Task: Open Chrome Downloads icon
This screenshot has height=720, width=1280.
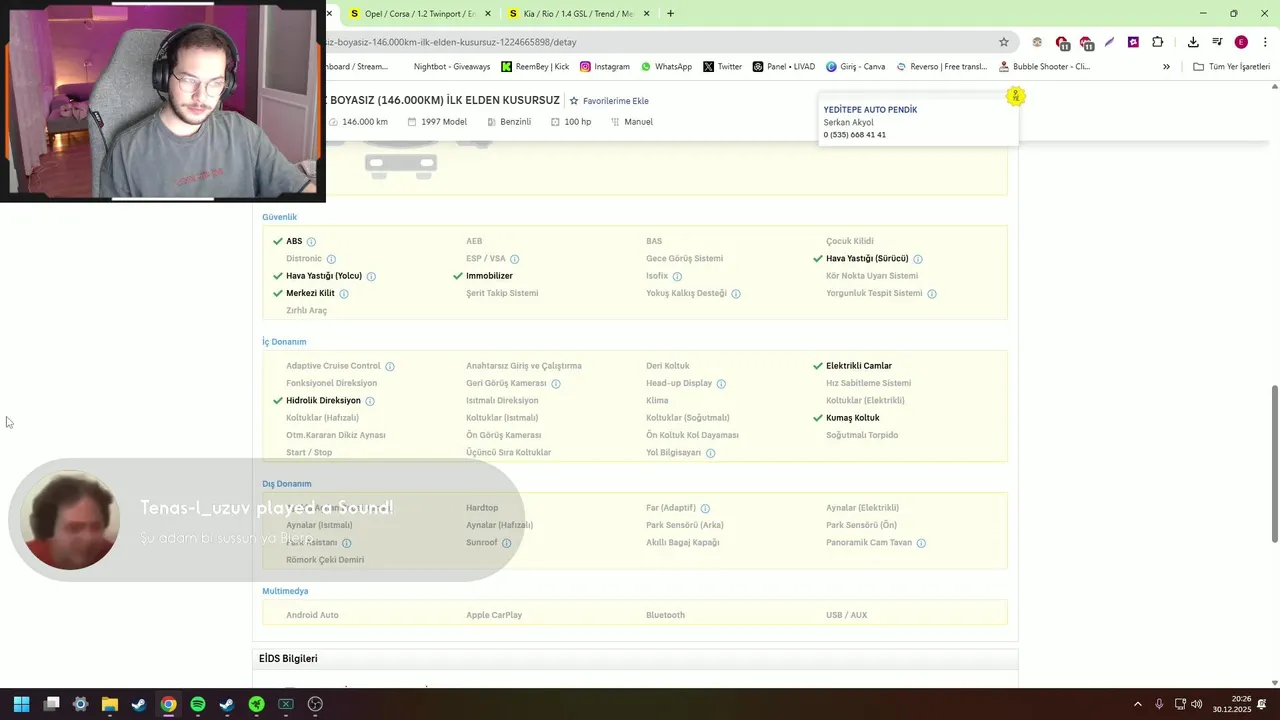Action: [x=1193, y=42]
